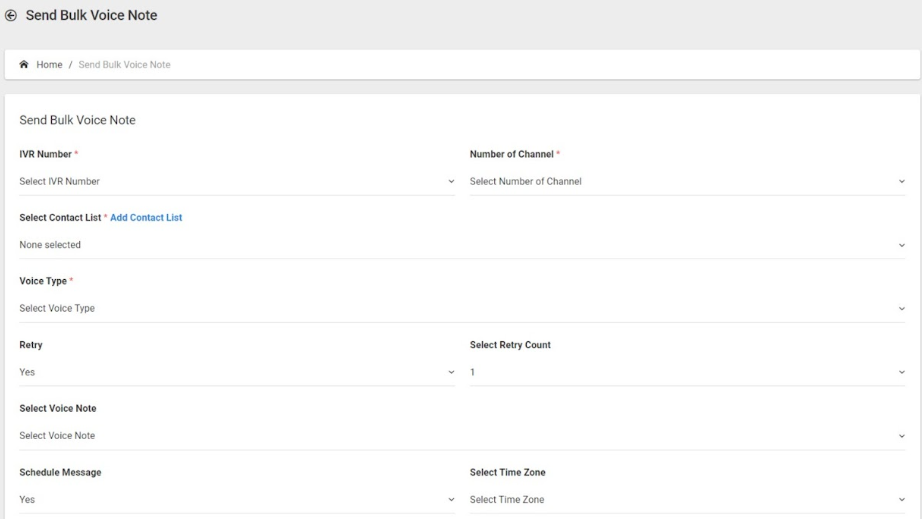Open the Select Time Zone dropdown field
Viewport: 922px width, 519px height.
pyautogui.click(x=687, y=500)
